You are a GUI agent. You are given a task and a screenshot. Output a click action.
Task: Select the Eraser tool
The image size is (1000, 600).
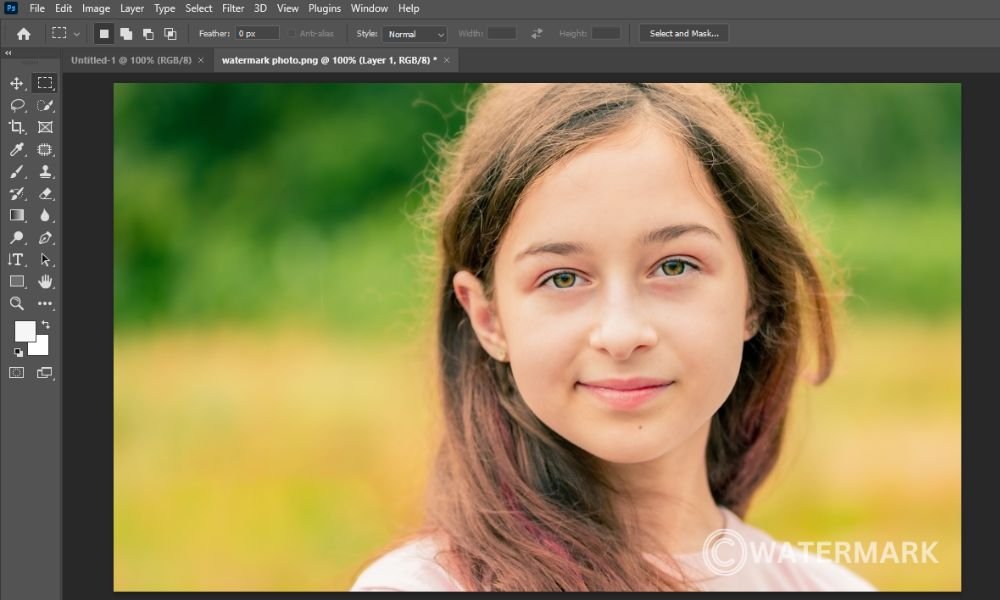(45, 194)
